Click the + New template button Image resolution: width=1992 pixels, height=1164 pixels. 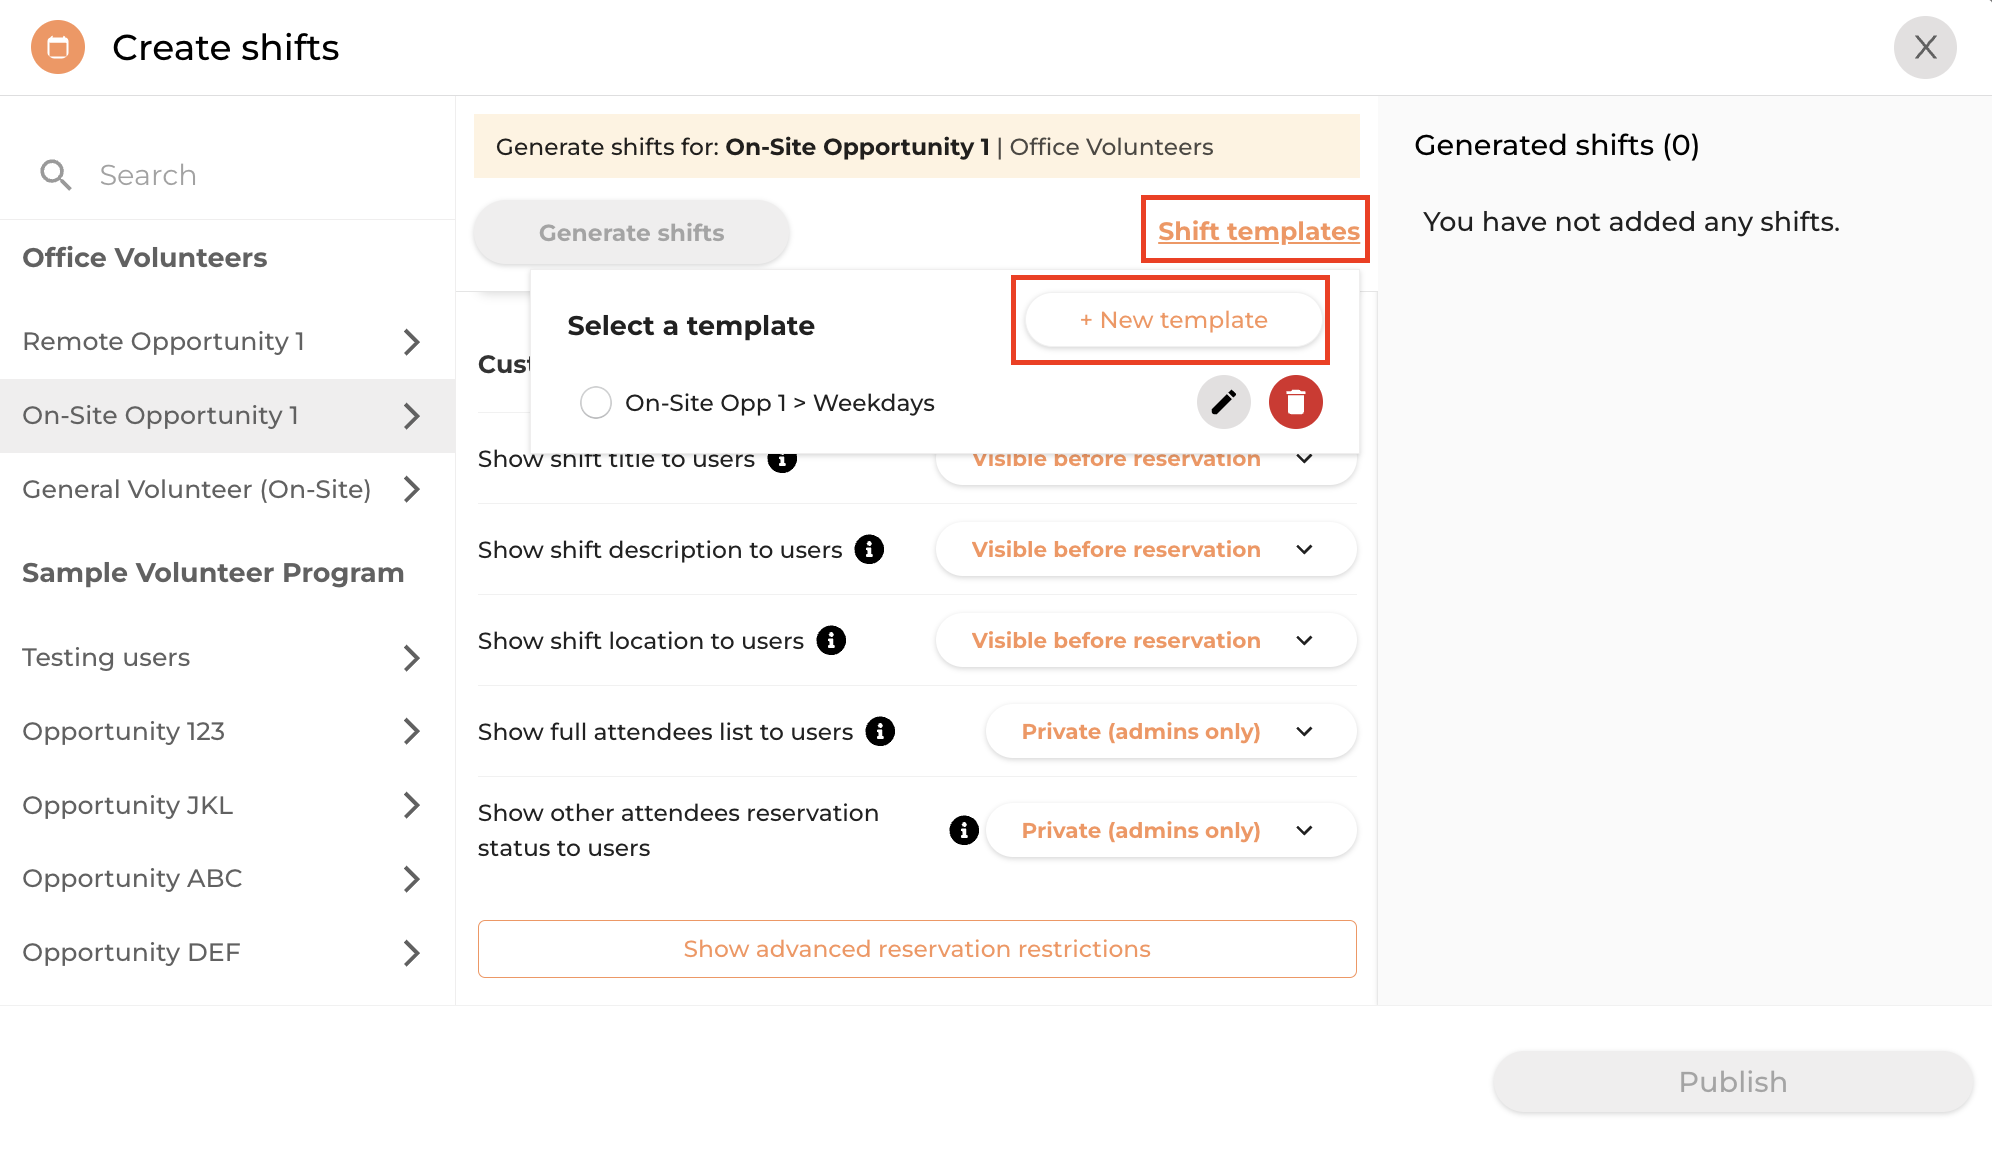[x=1173, y=320]
